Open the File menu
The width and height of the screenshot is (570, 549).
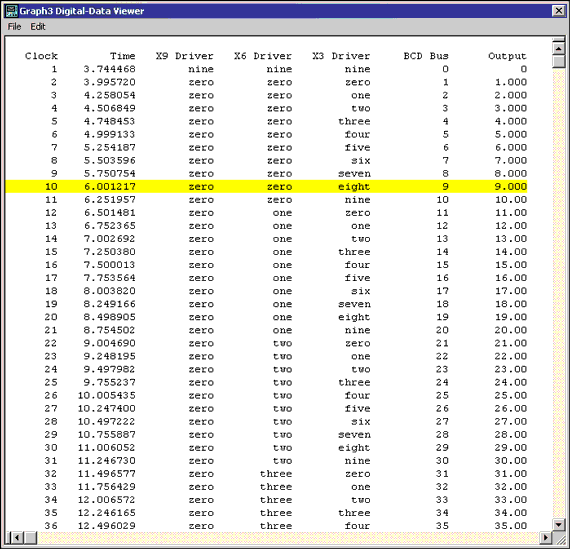[x=15, y=27]
